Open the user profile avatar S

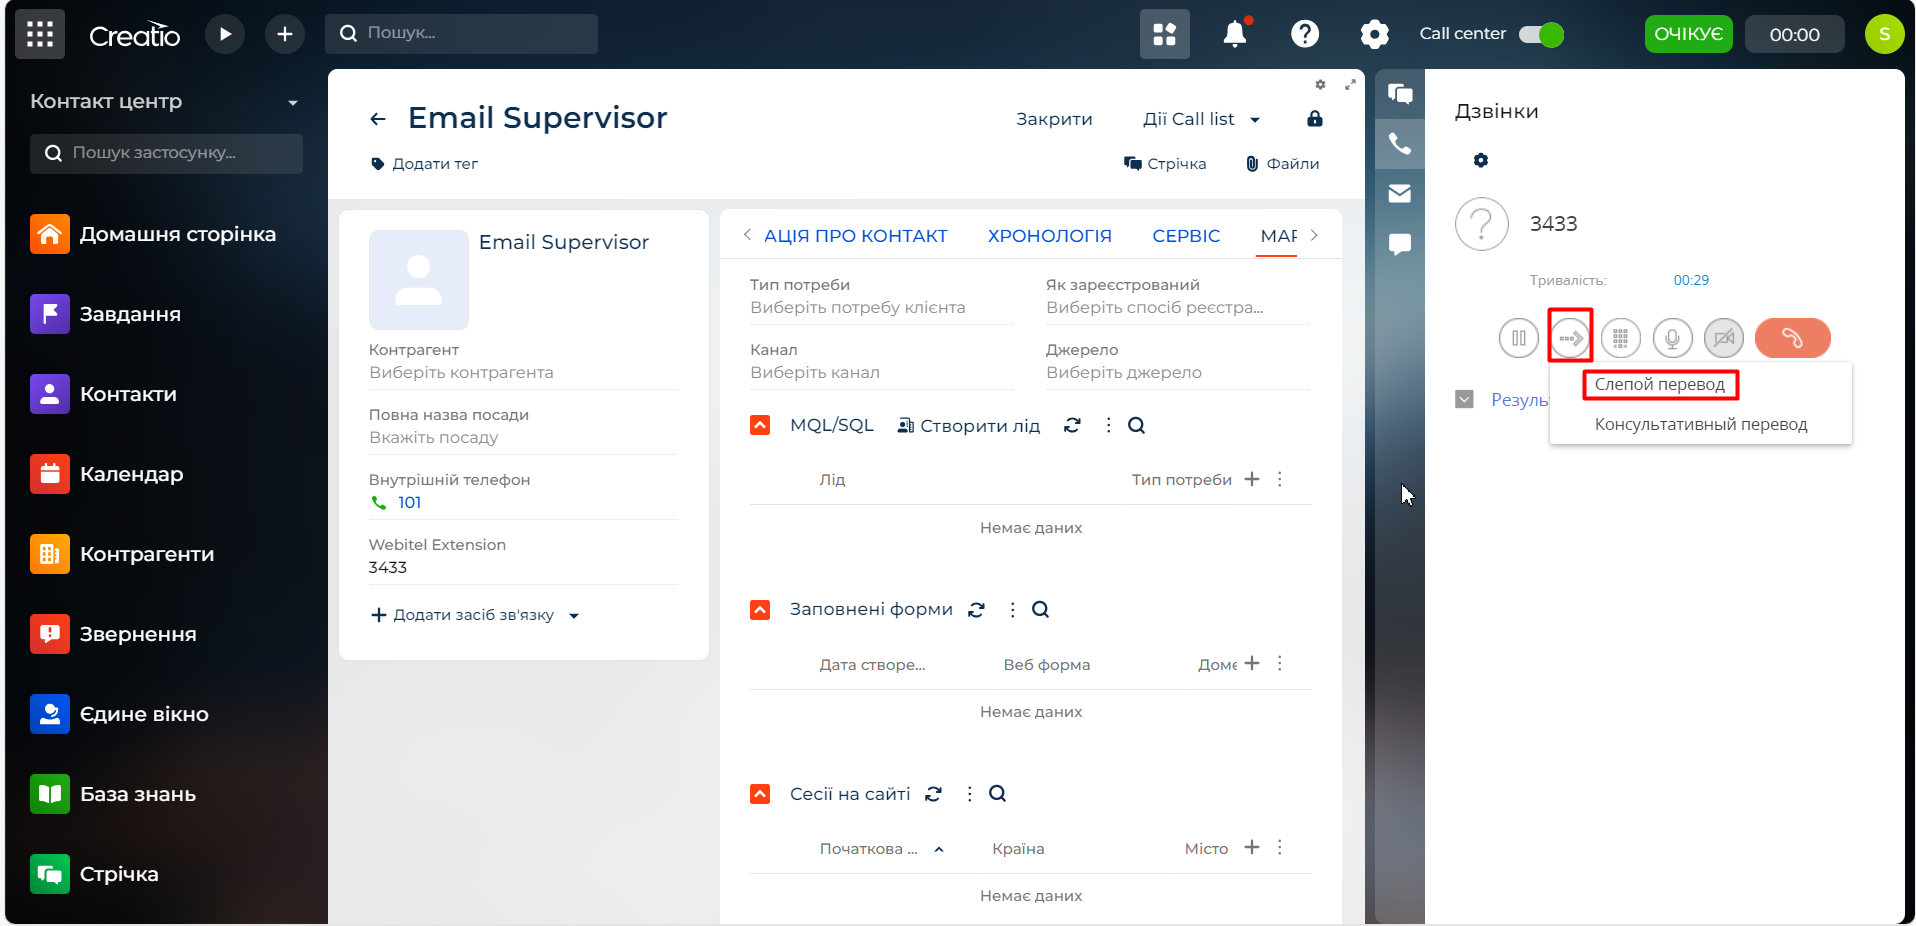pyautogui.click(x=1884, y=34)
